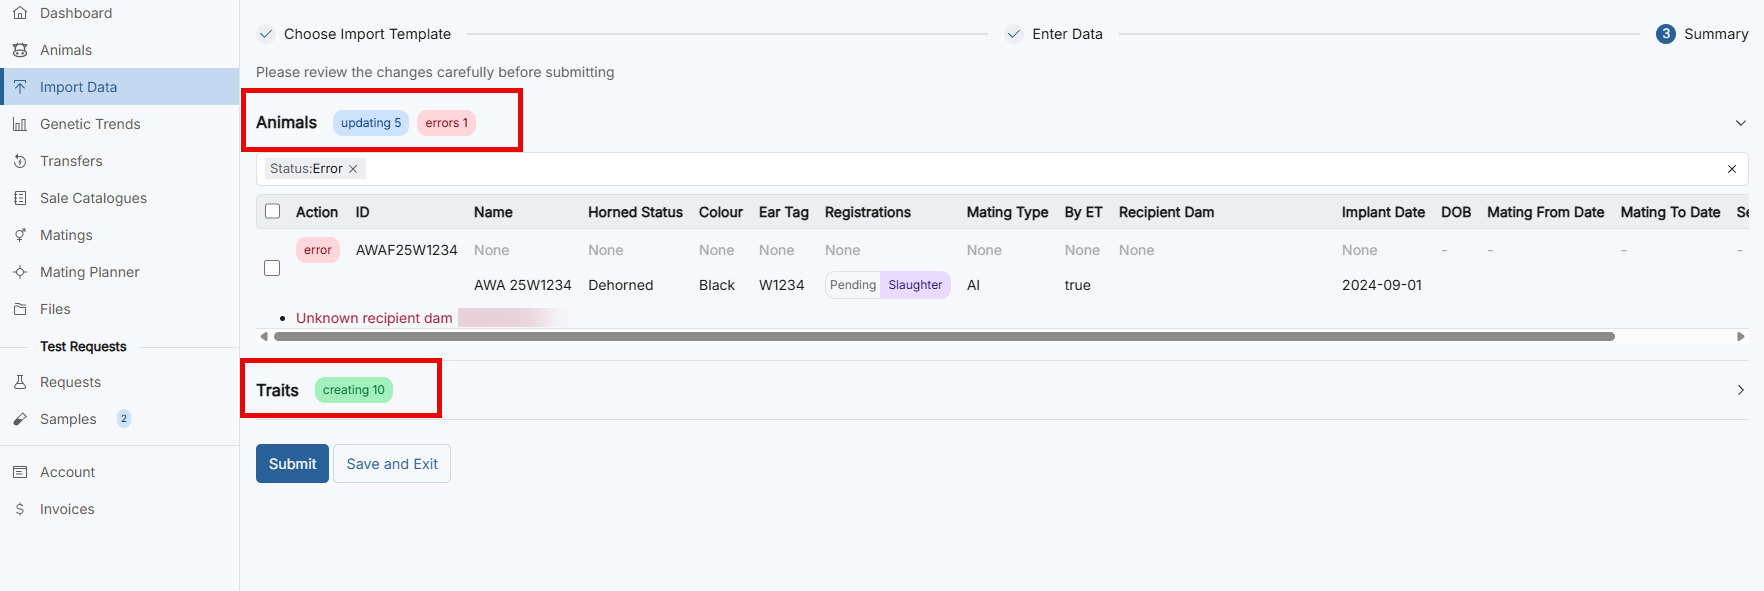Open Files page
The width and height of the screenshot is (1764, 591).
[x=55, y=309]
